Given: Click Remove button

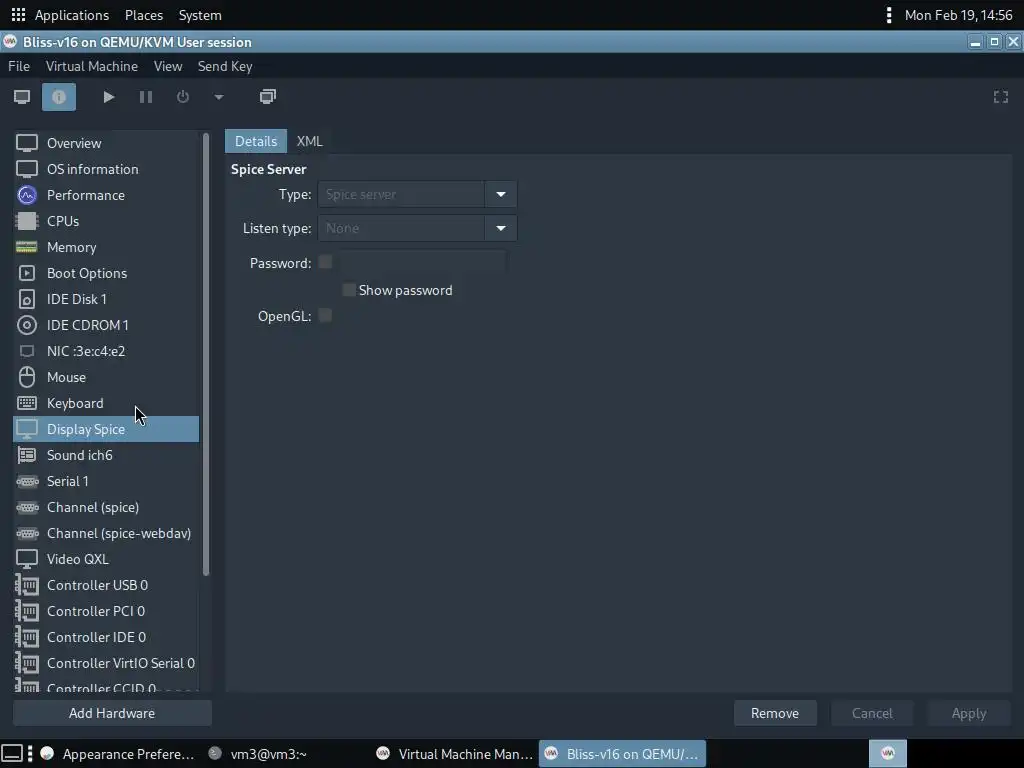Looking at the screenshot, I should [775, 713].
